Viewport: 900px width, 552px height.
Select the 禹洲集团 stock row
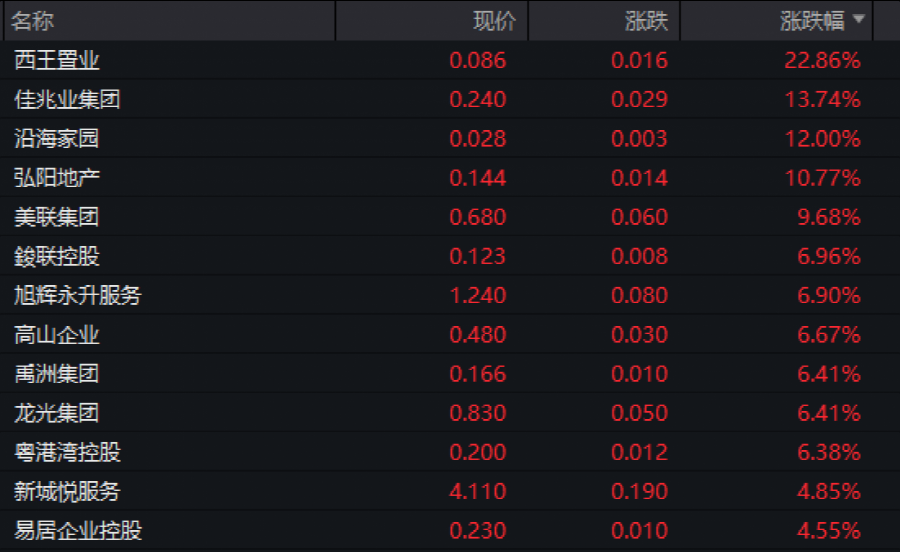point(450,374)
